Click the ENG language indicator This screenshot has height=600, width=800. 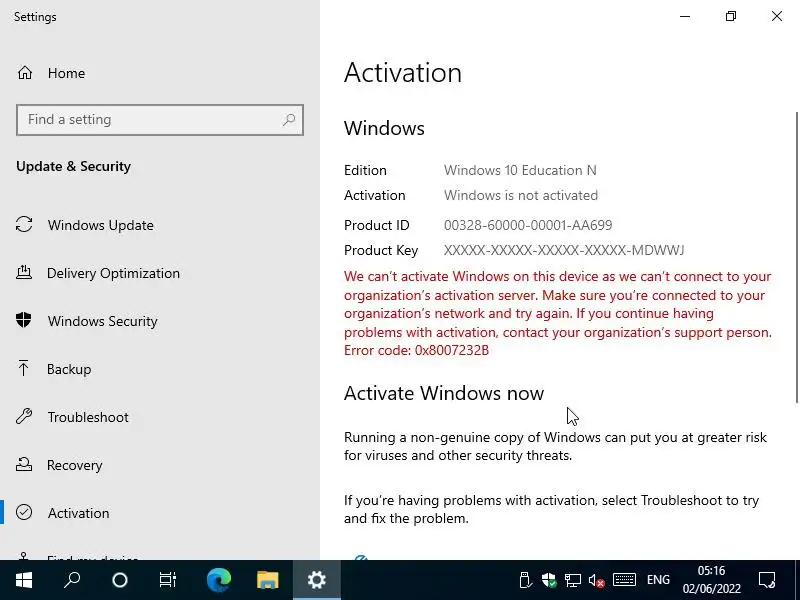[658, 580]
